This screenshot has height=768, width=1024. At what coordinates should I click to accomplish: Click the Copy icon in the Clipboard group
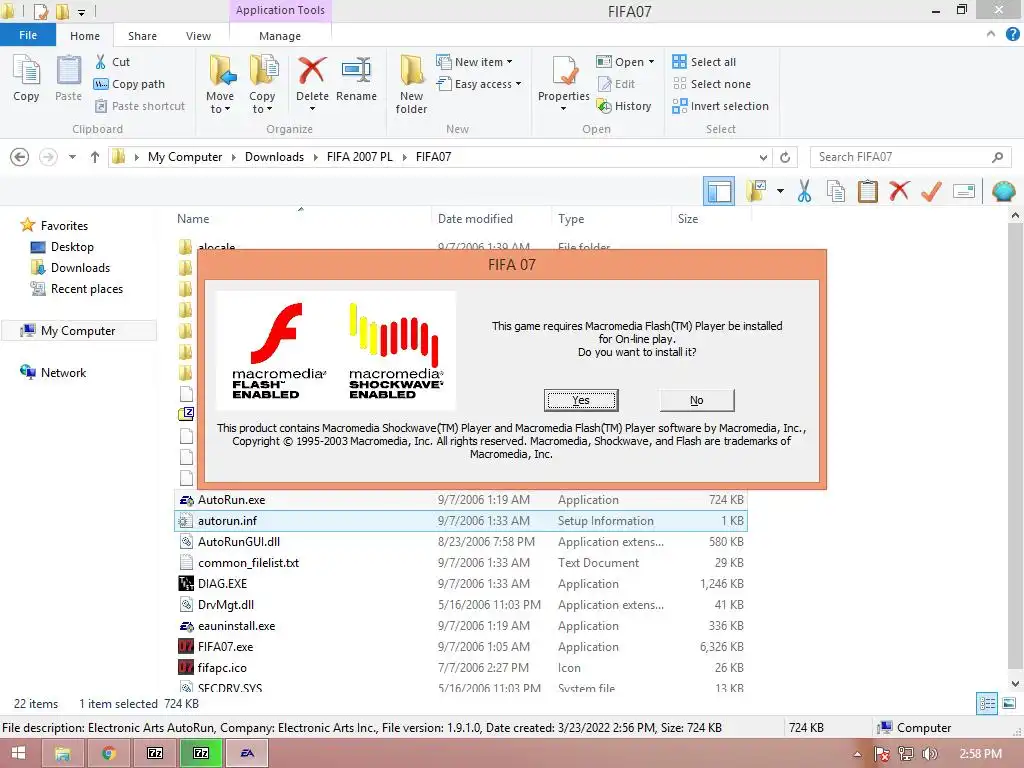pyautogui.click(x=26, y=71)
